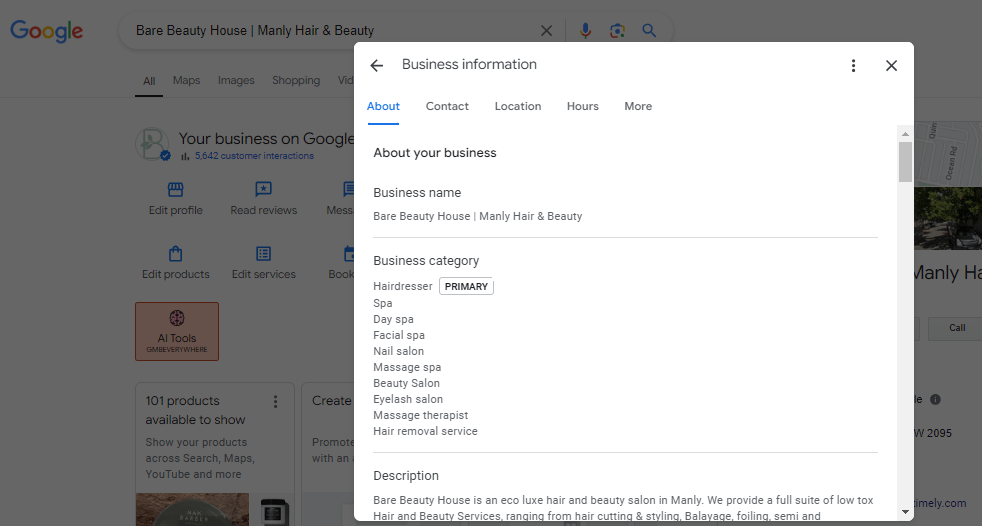
Task: Open Read reviews star icon
Action: 264,189
